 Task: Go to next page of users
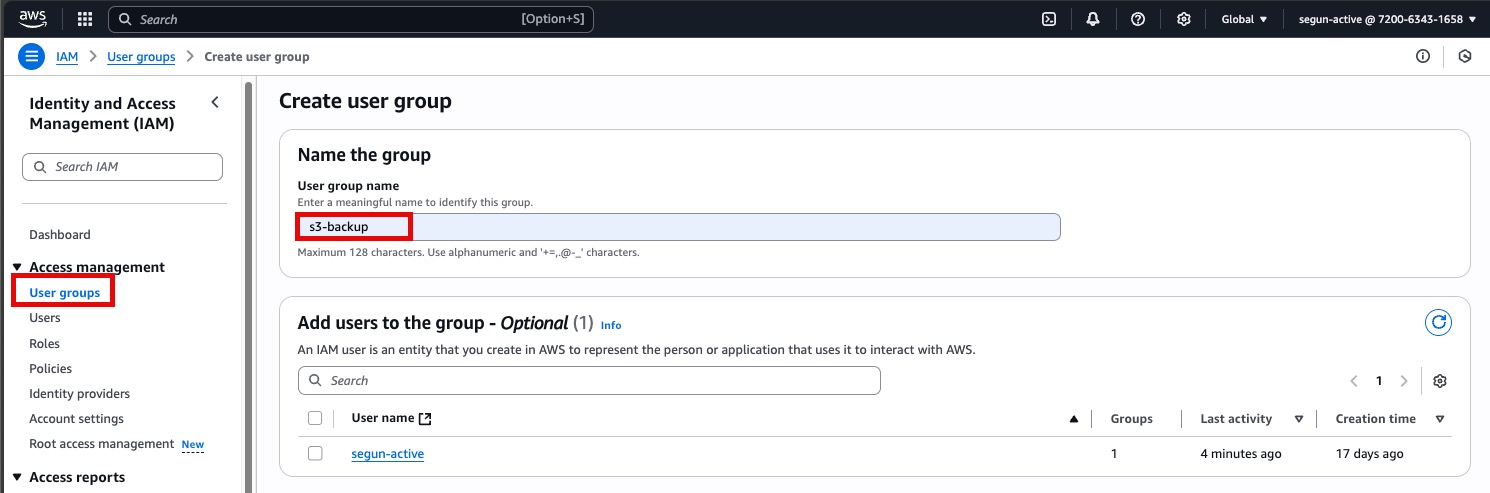1404,381
